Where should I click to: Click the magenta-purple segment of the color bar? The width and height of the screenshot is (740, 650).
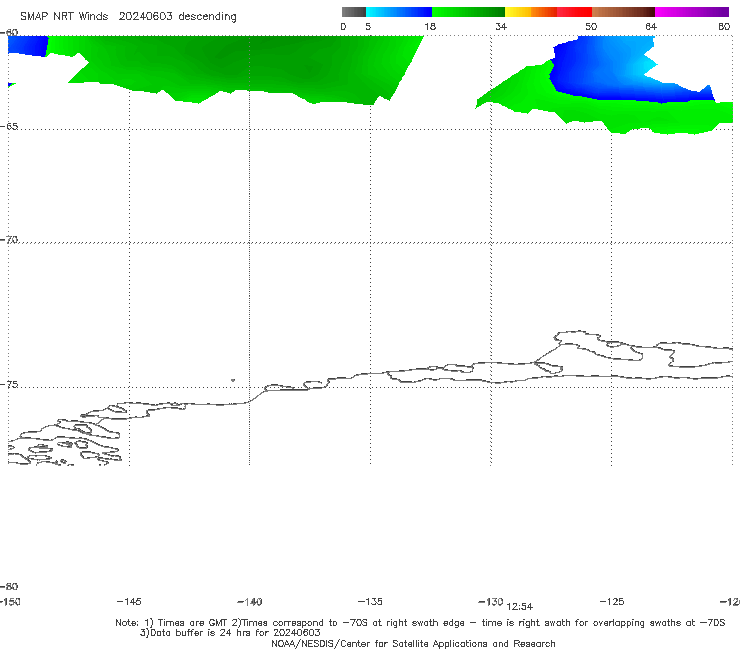(x=692, y=12)
